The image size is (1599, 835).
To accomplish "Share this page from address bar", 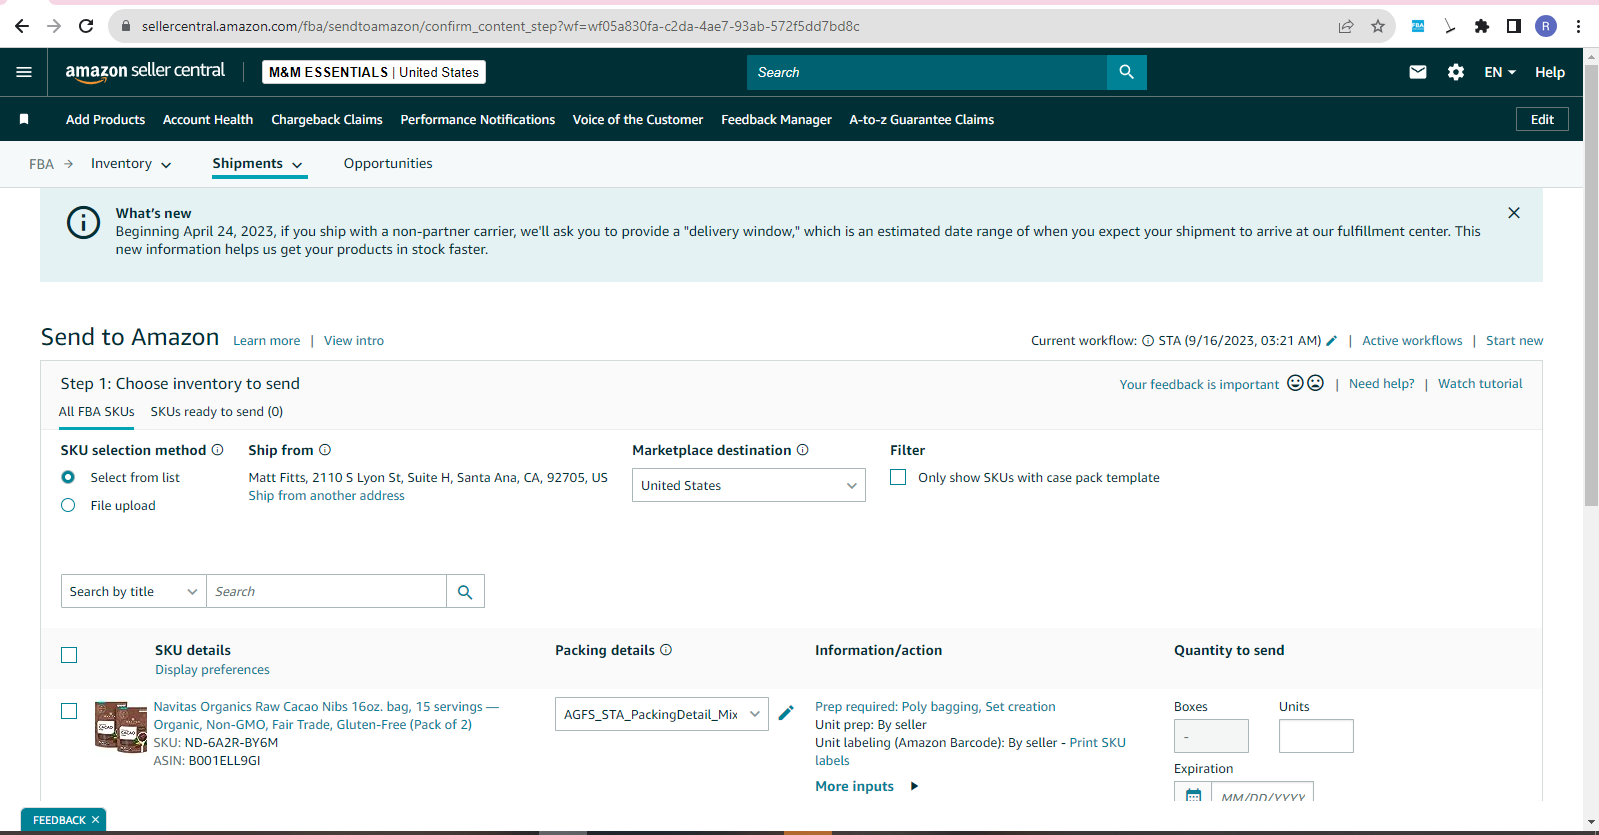I will click(1346, 26).
